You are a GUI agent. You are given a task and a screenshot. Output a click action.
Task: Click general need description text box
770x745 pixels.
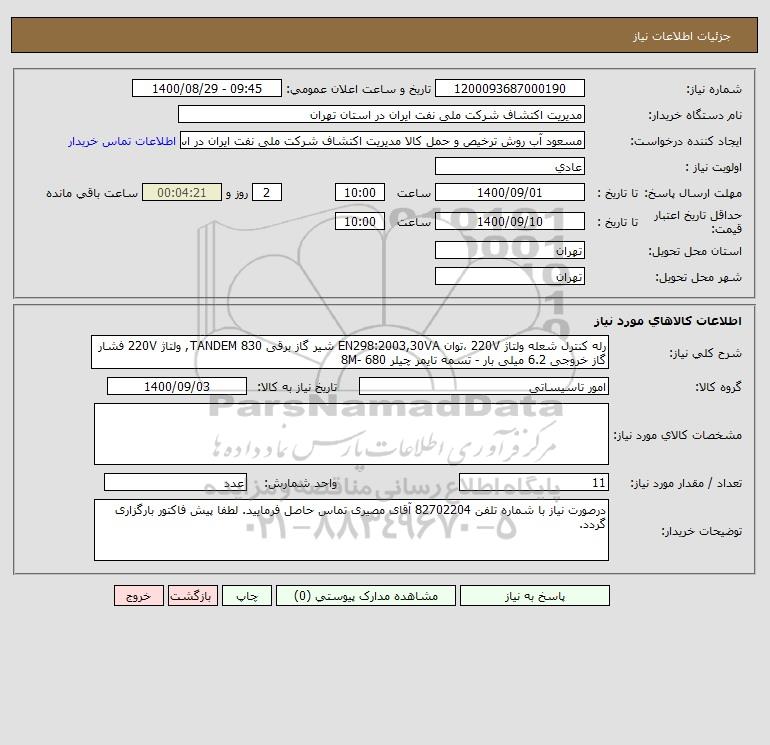(350, 353)
